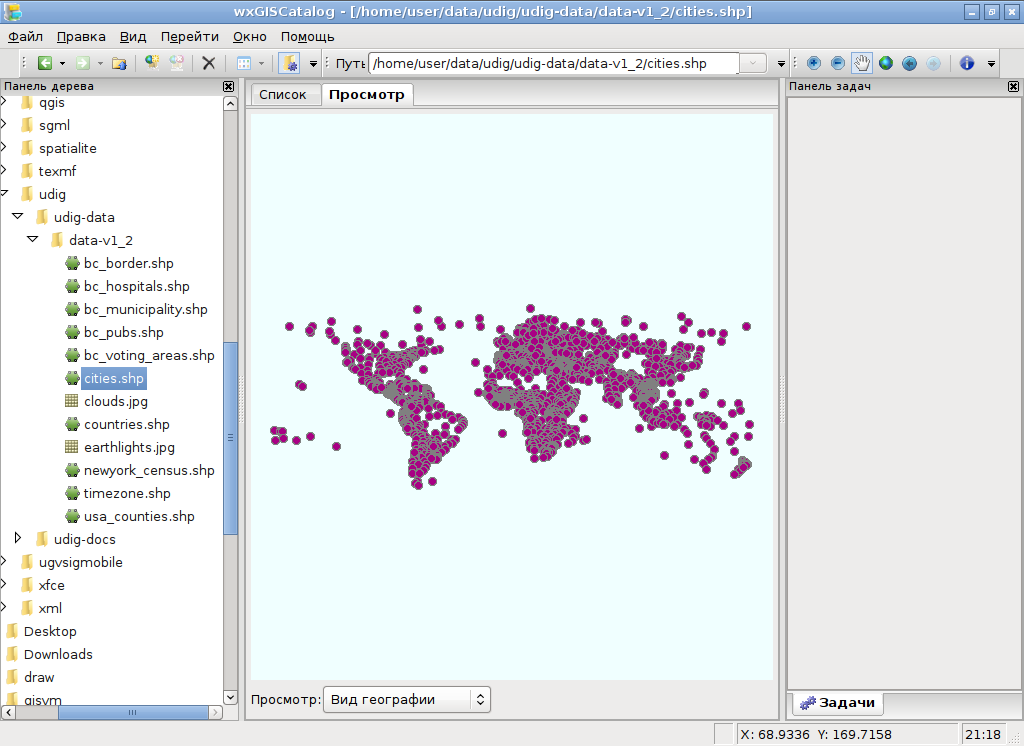Activate the Pan (hand) tool
1024x746 pixels.
[862, 63]
